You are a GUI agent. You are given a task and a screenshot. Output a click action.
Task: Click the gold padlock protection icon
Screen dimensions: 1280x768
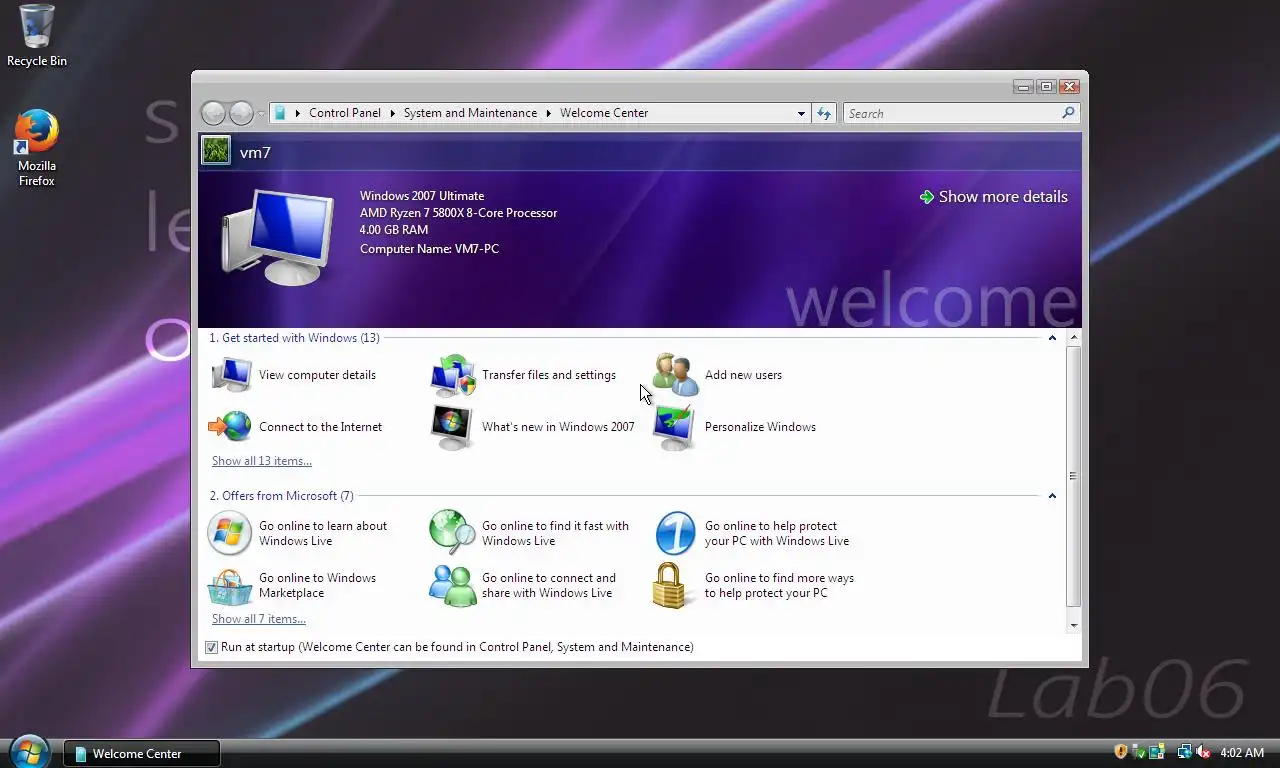click(672, 585)
